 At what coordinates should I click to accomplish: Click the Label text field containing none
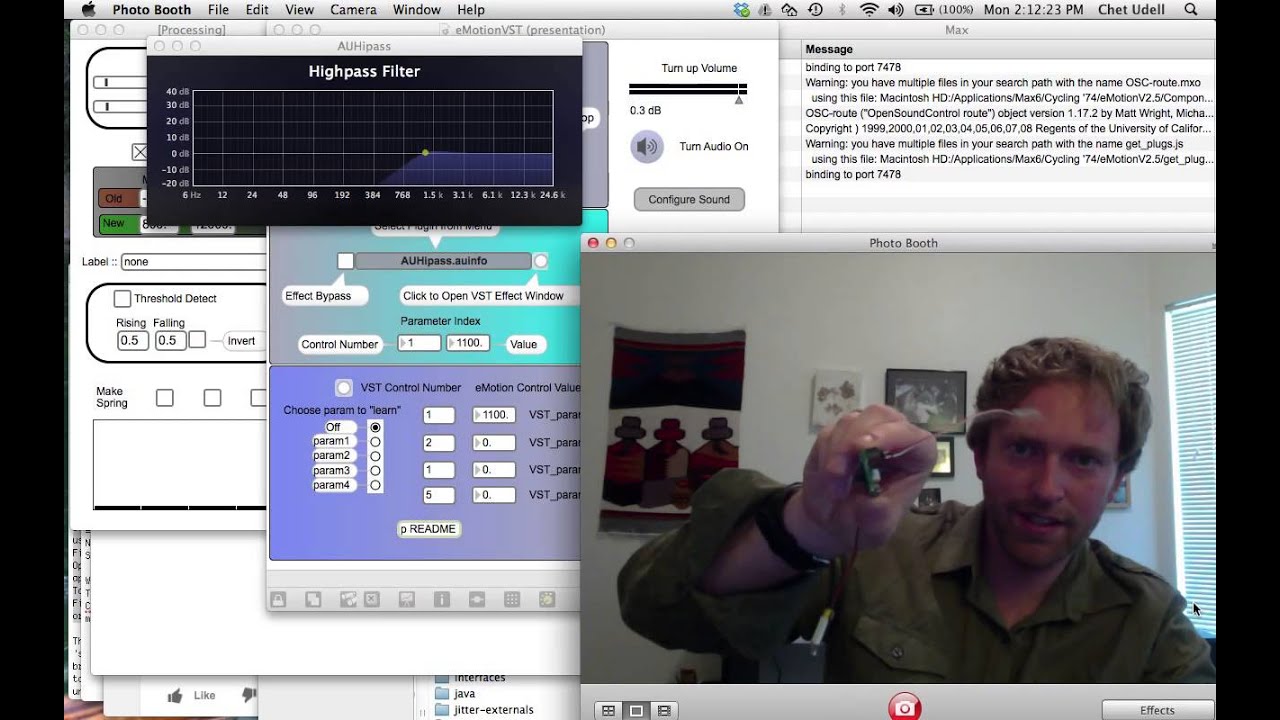193,262
